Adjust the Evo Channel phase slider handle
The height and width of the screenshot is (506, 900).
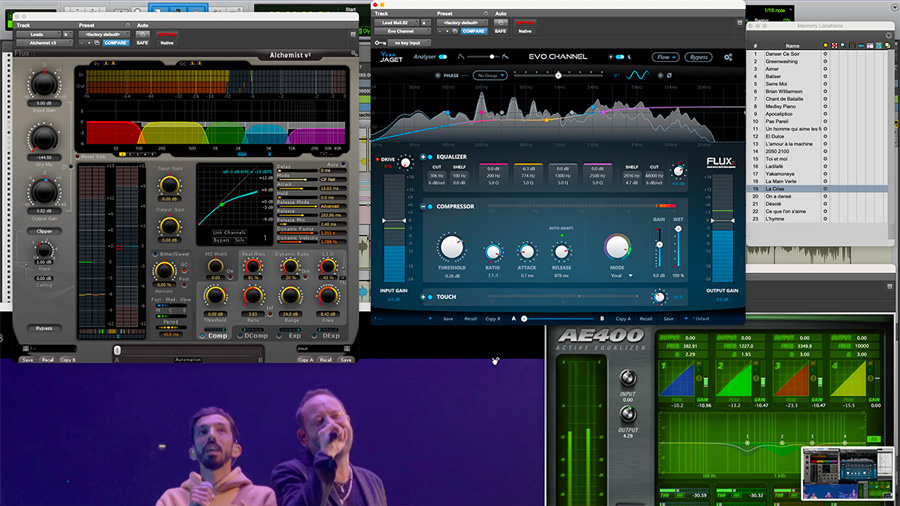(558, 75)
